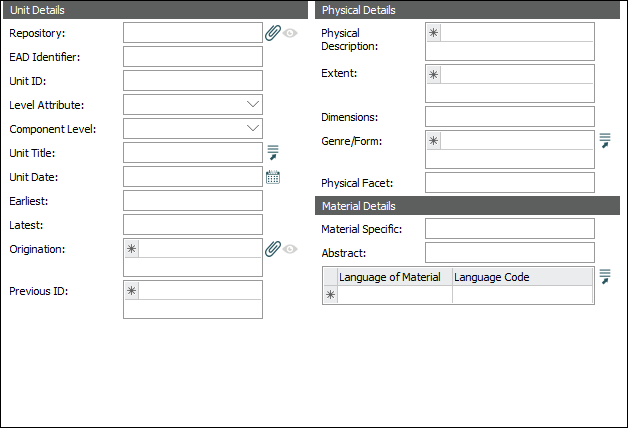The width and height of the screenshot is (628, 428).
Task: Toggle the eye icon next to Repository
Action: click(x=290, y=33)
